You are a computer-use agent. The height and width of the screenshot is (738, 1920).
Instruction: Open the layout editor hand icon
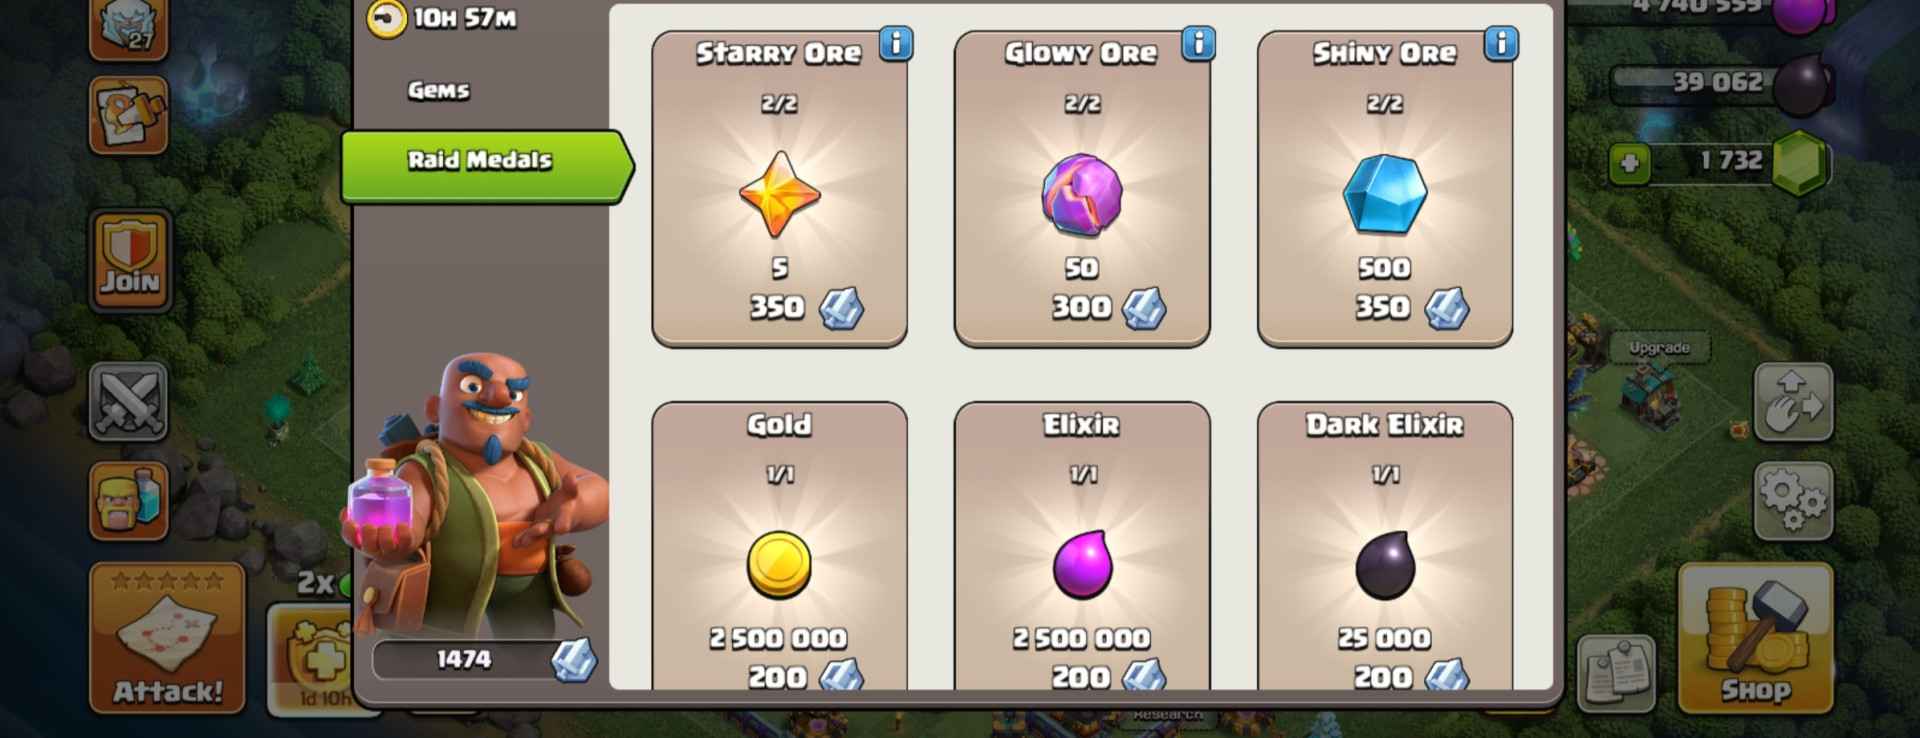coord(1793,401)
